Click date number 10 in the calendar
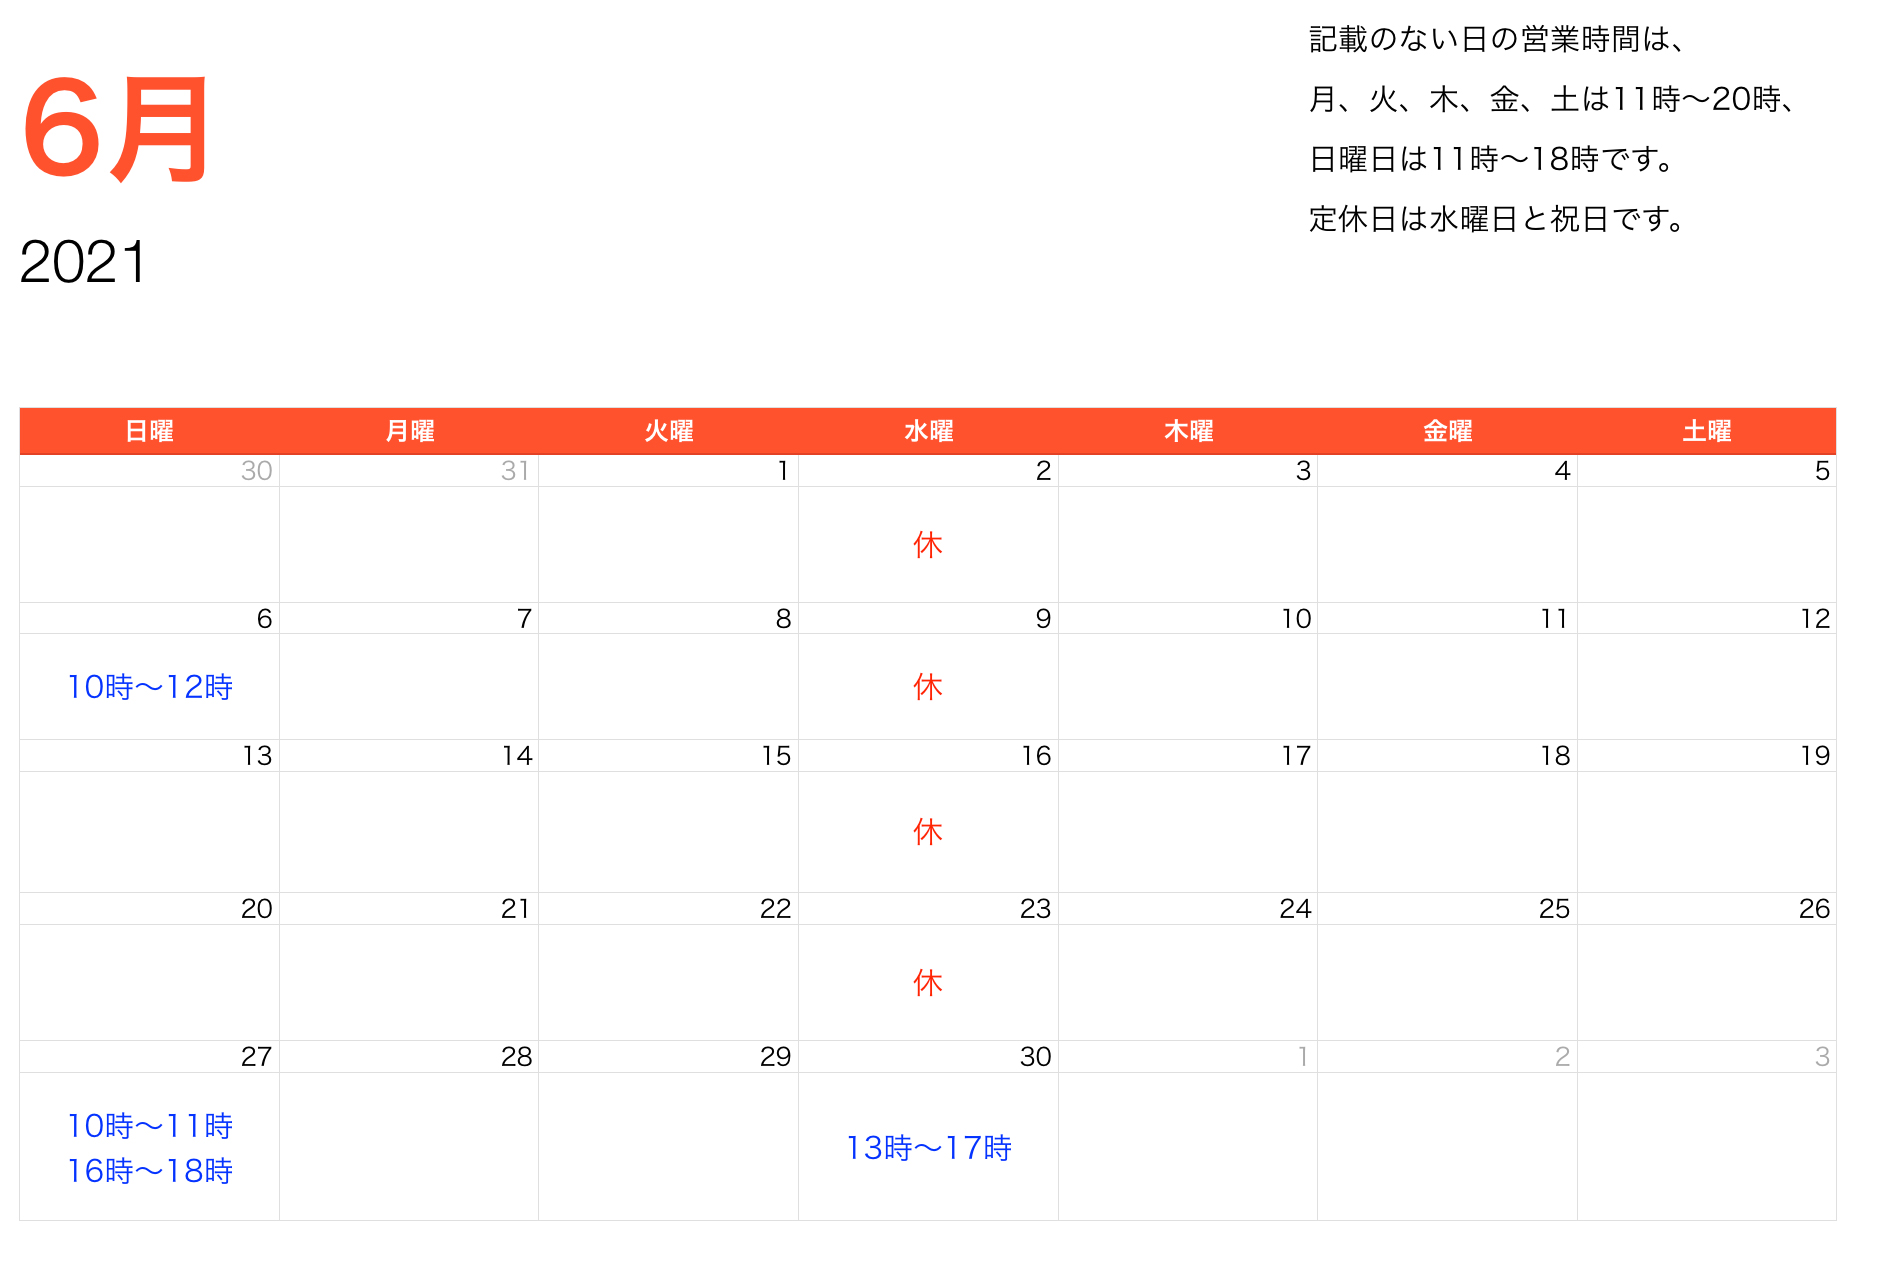Image resolution: width=1897 pixels, height=1272 pixels. point(1296,619)
